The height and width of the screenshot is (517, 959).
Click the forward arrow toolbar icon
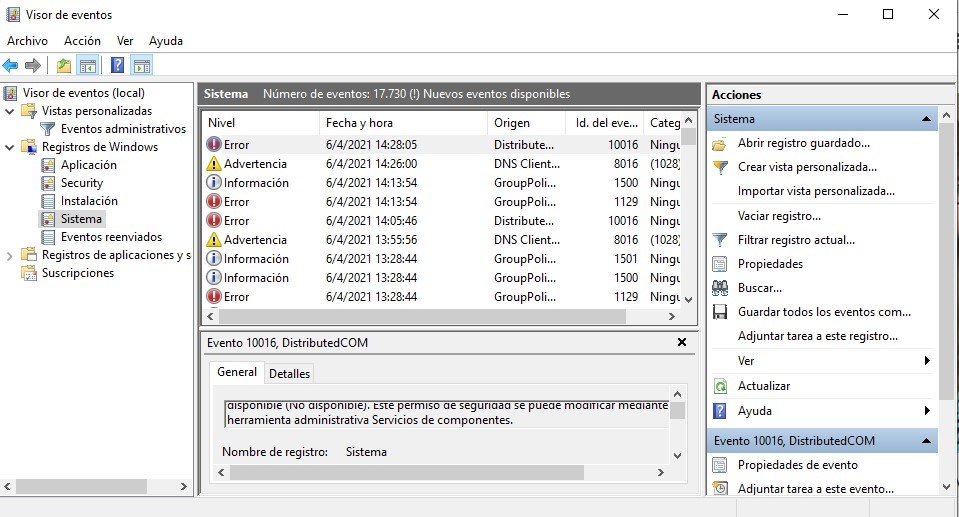33,66
